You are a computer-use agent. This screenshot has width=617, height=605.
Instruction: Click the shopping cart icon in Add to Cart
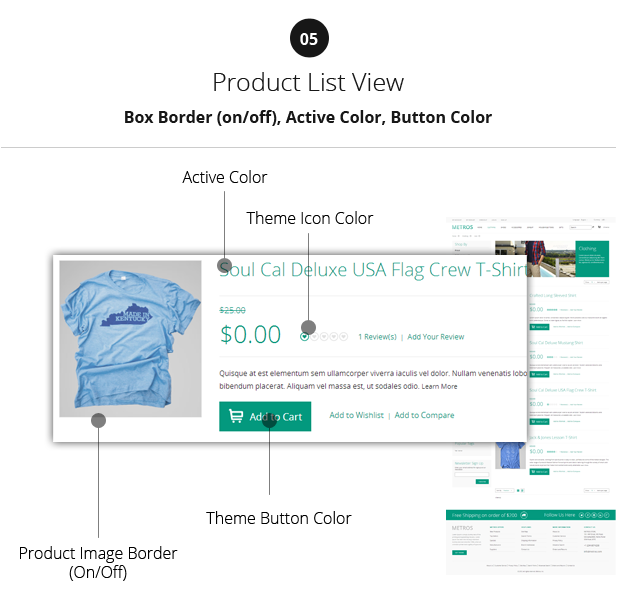(x=236, y=416)
